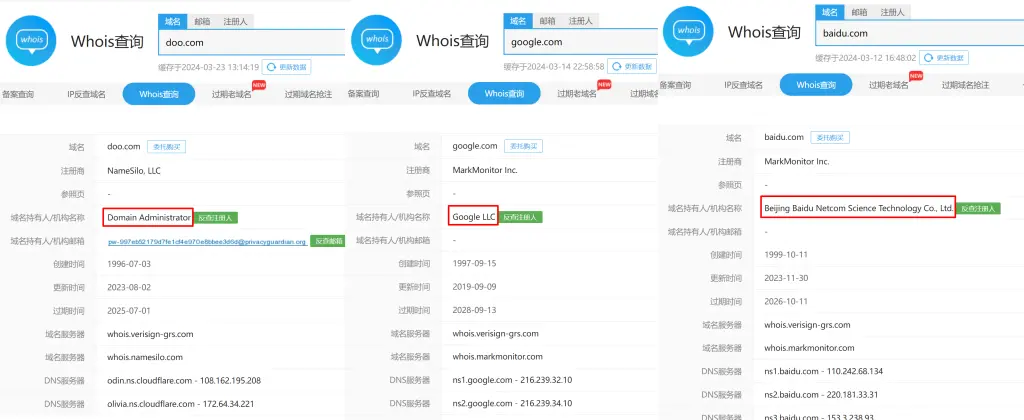Click whois.namesilo.com server entry
Viewport: 1024px width, 420px height.
tap(145, 357)
